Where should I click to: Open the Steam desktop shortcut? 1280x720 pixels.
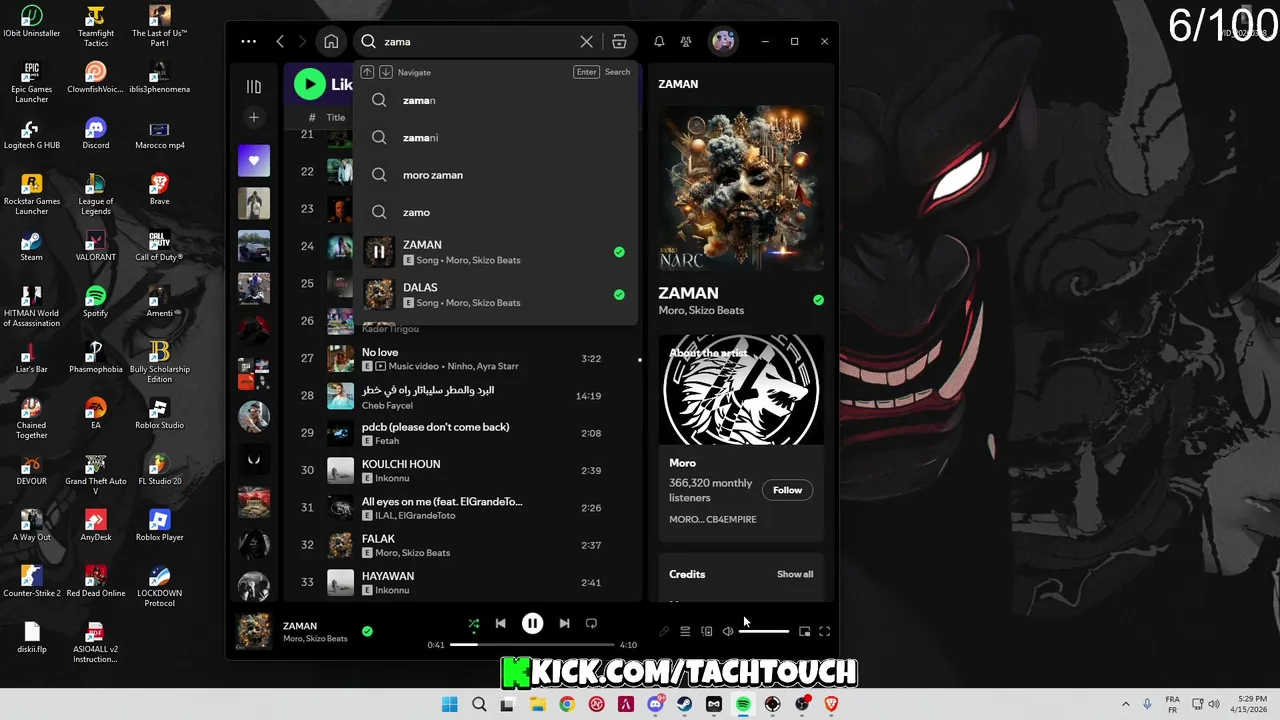pyautogui.click(x=31, y=245)
